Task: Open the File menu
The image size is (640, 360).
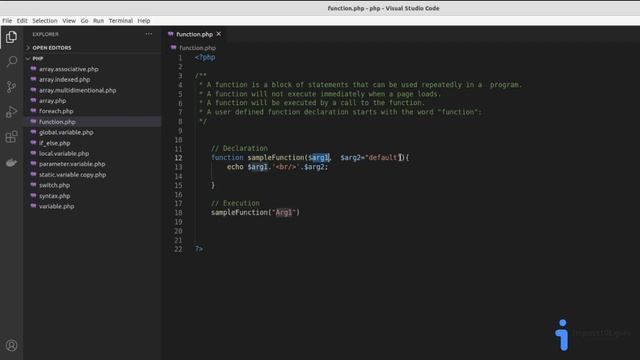Action: pos(7,20)
